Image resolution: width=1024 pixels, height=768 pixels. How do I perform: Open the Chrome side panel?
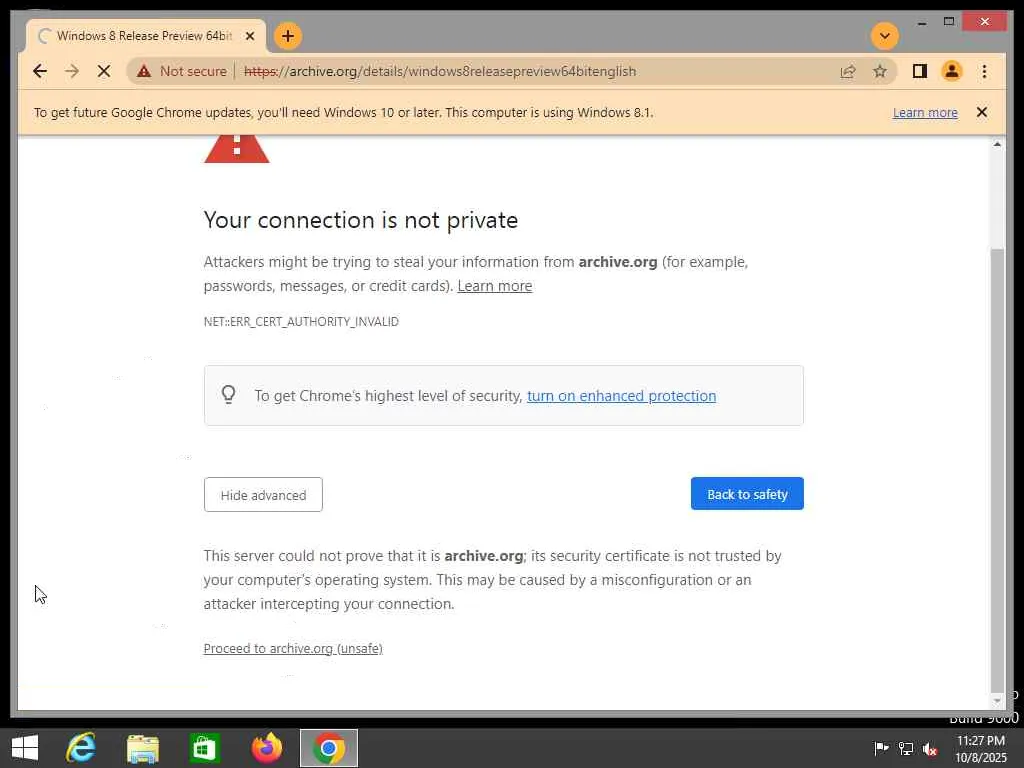(920, 71)
